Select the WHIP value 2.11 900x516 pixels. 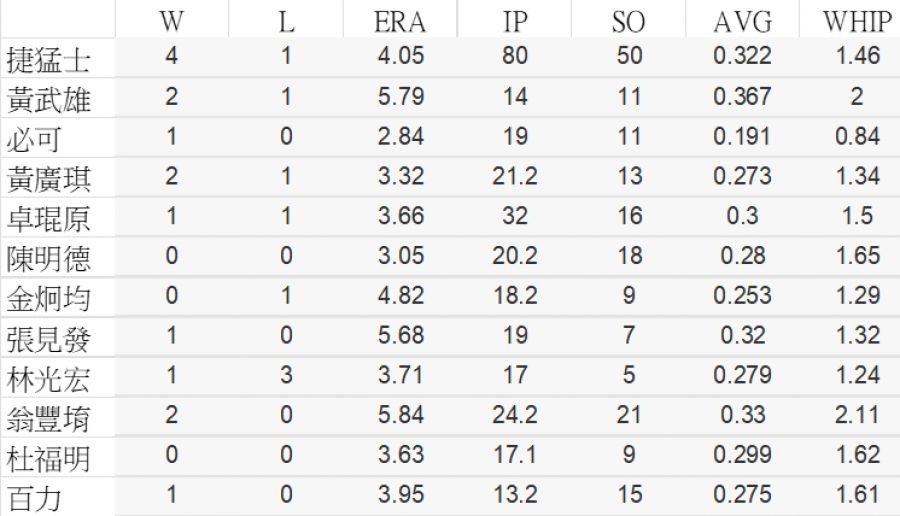(857, 415)
